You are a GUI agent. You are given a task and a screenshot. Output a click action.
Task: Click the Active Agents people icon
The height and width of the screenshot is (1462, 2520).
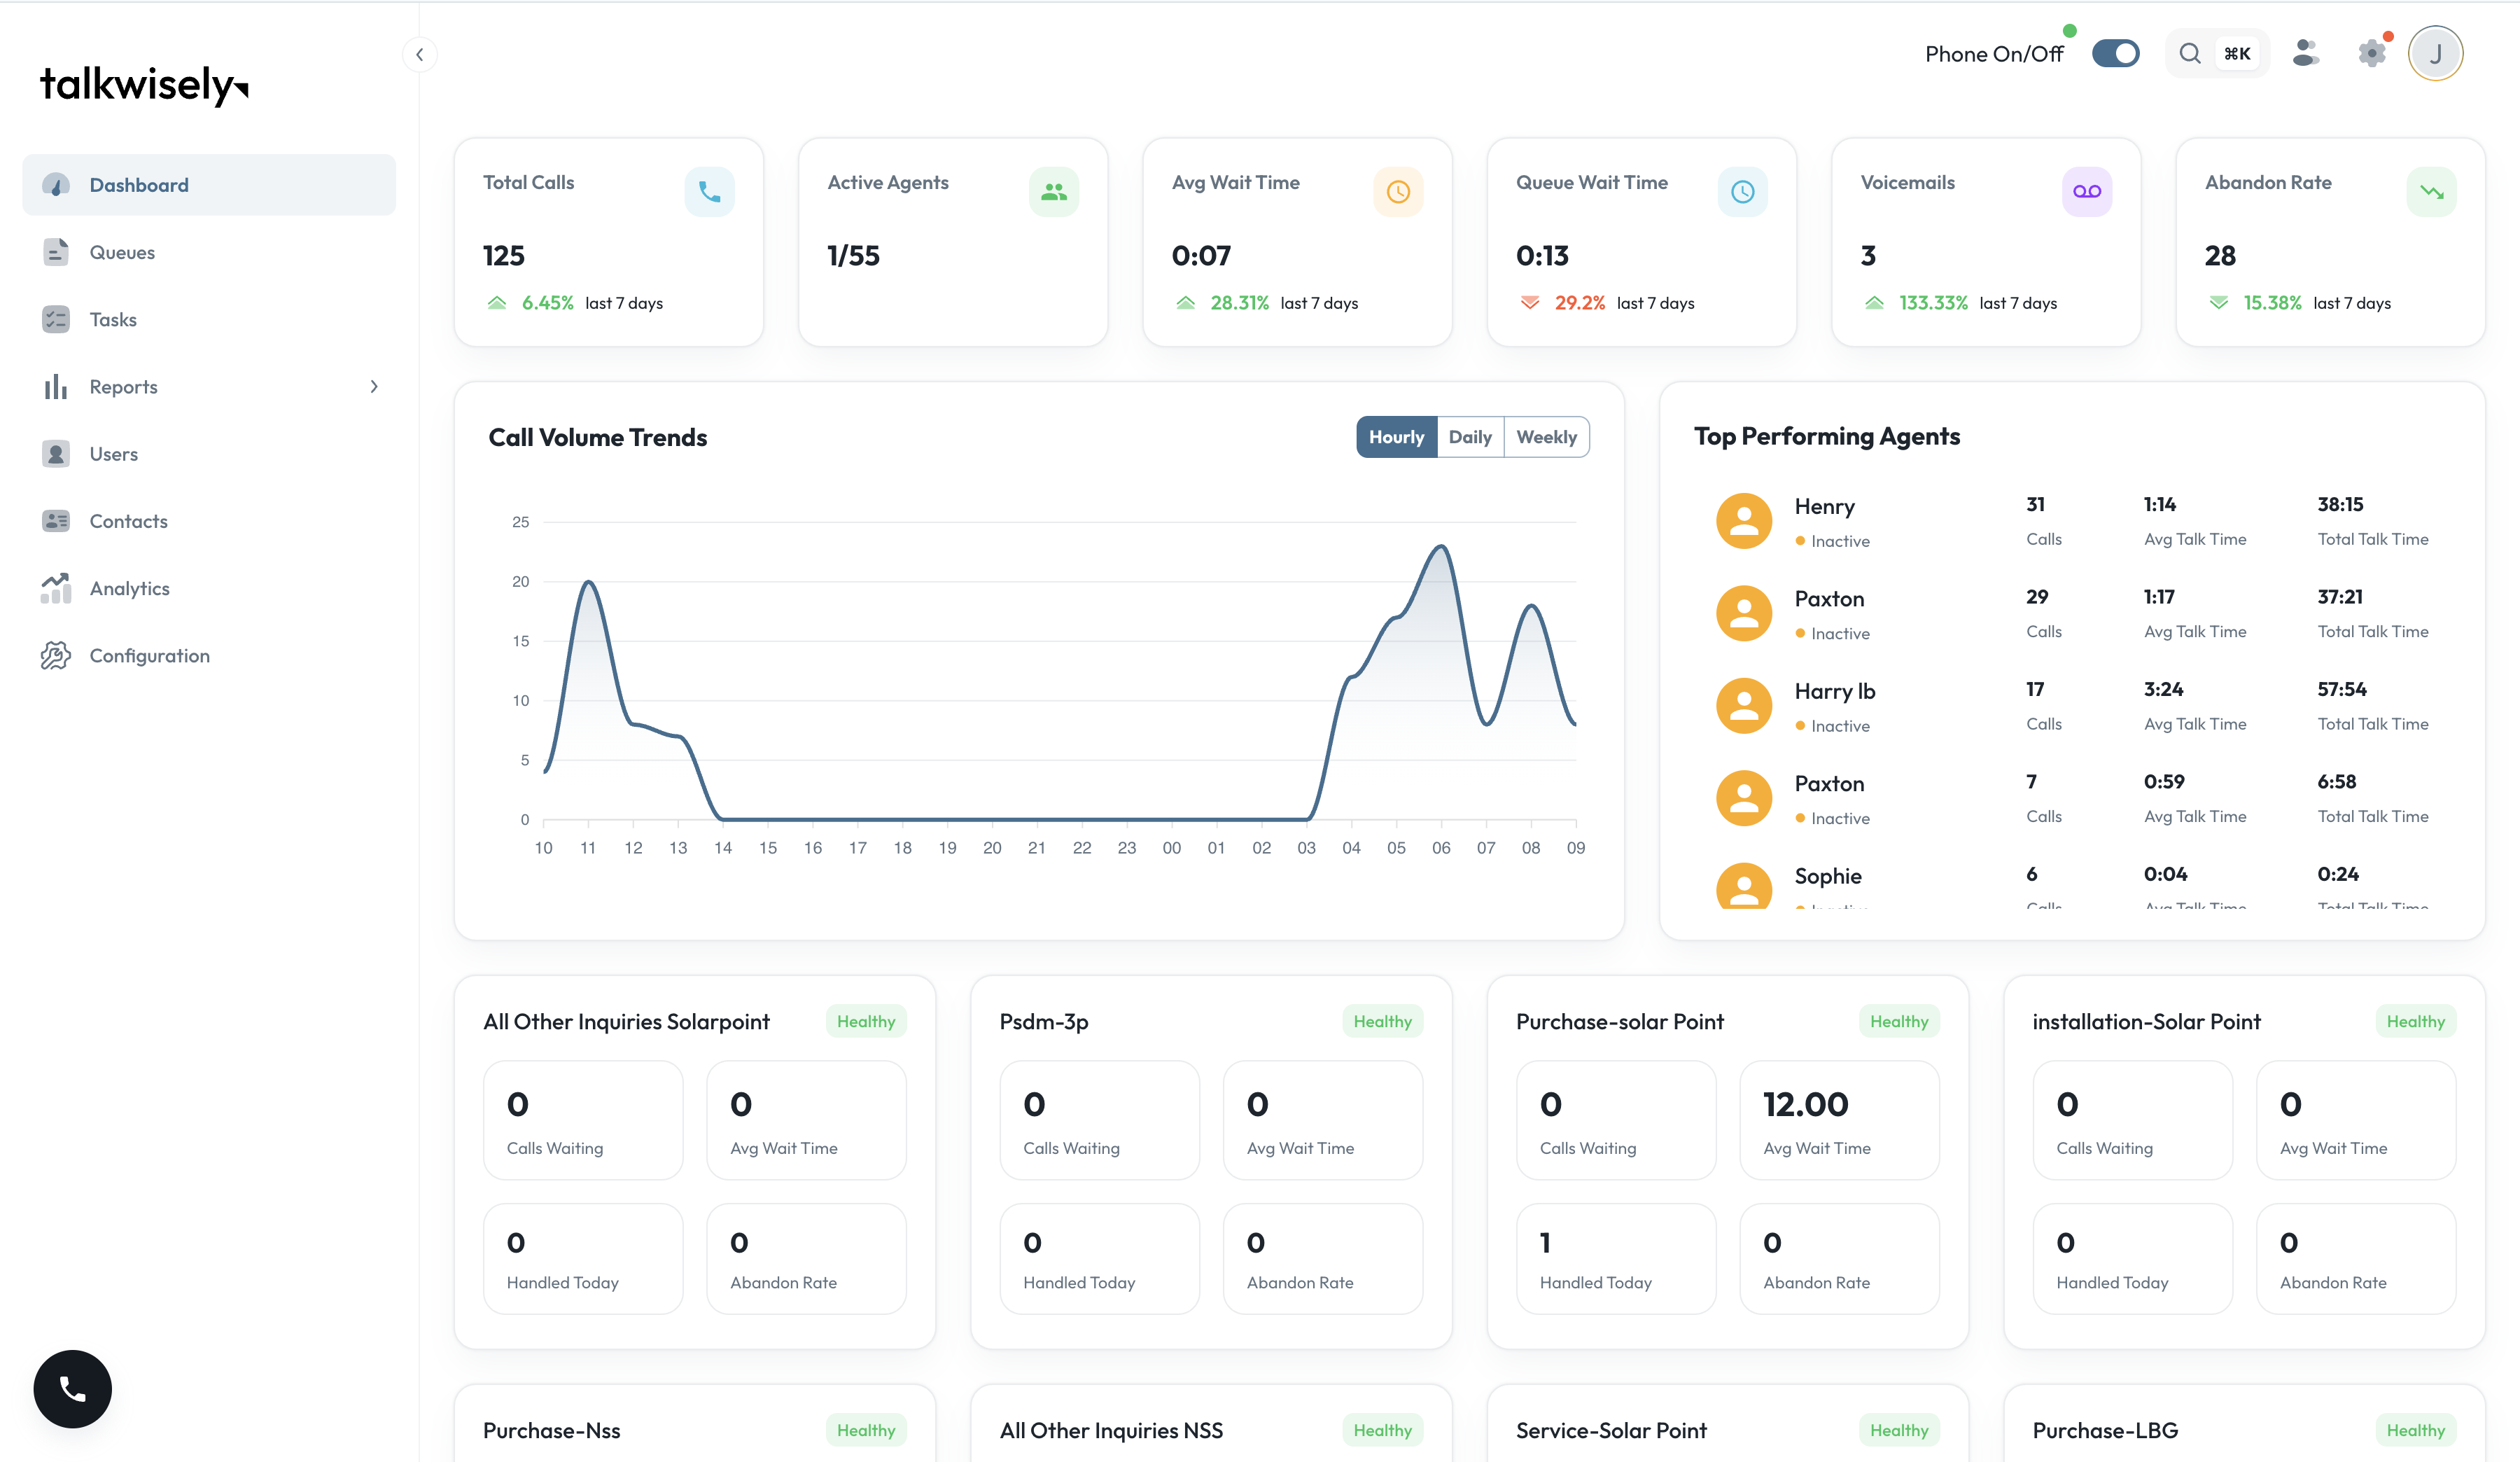pyautogui.click(x=1053, y=192)
